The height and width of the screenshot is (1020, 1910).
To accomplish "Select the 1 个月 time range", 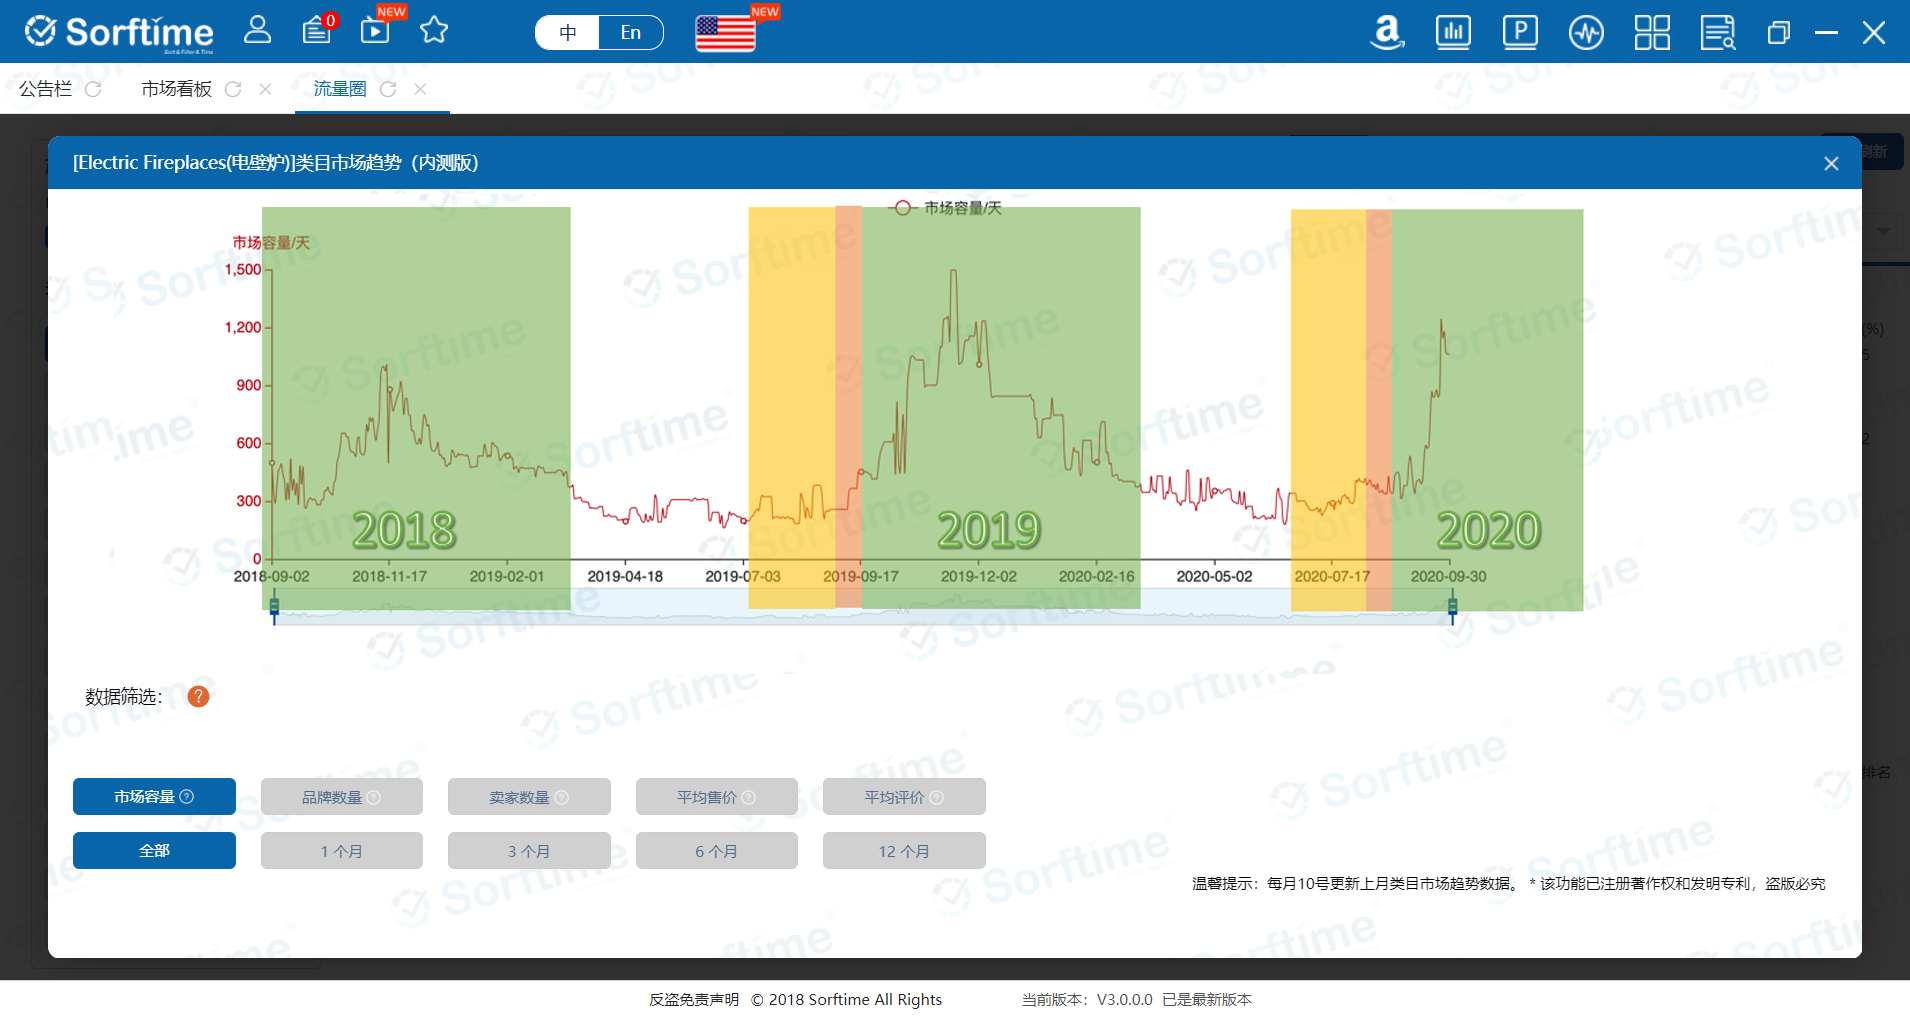I will pyautogui.click(x=342, y=850).
